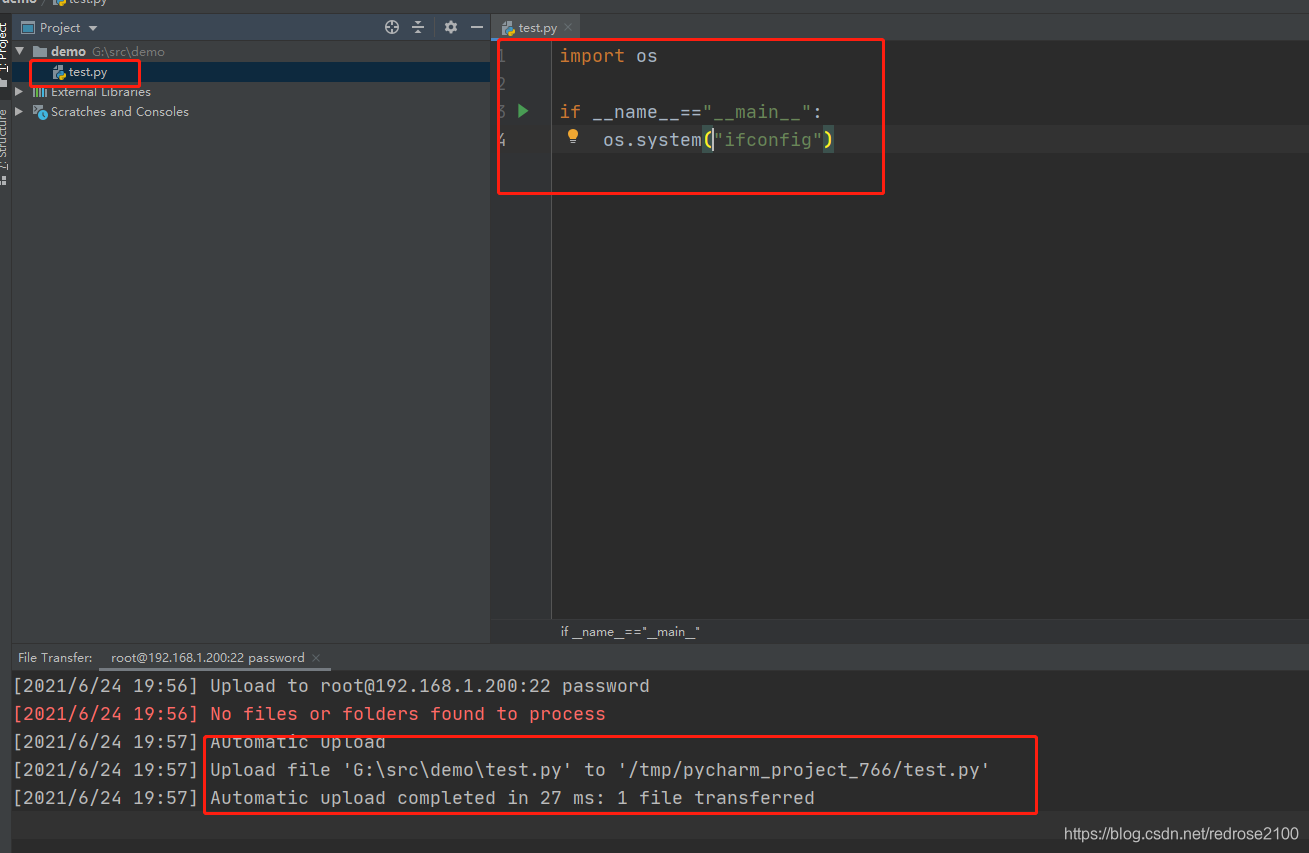Click the locate/select opened file crosshair icon
The height and width of the screenshot is (853, 1309).
pyautogui.click(x=392, y=28)
